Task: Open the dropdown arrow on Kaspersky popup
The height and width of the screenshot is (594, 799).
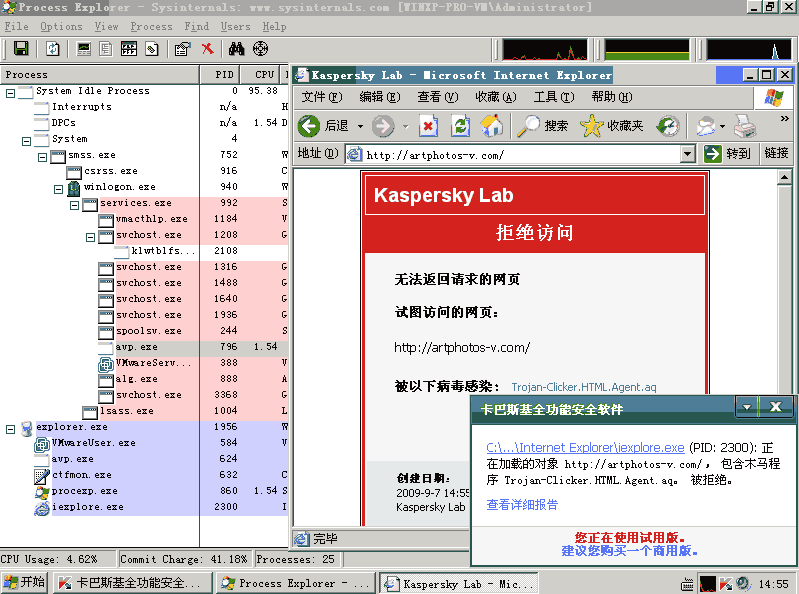Action: (746, 407)
